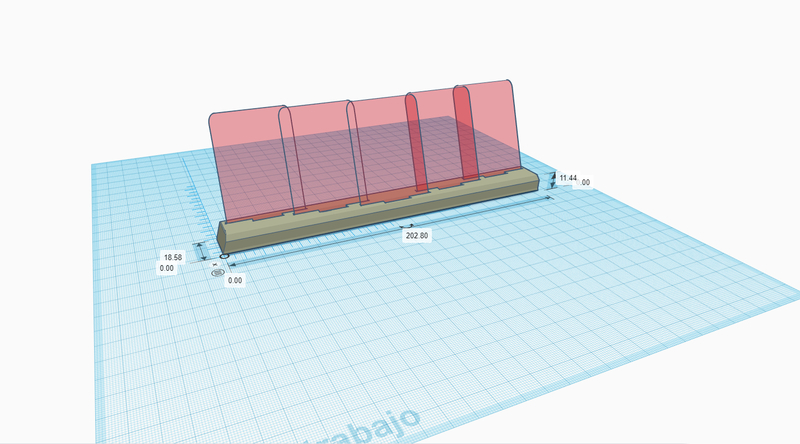The image size is (800, 444).
Task: Toggle ruler midpoint/endpoint oval icon
Action: click(218, 273)
